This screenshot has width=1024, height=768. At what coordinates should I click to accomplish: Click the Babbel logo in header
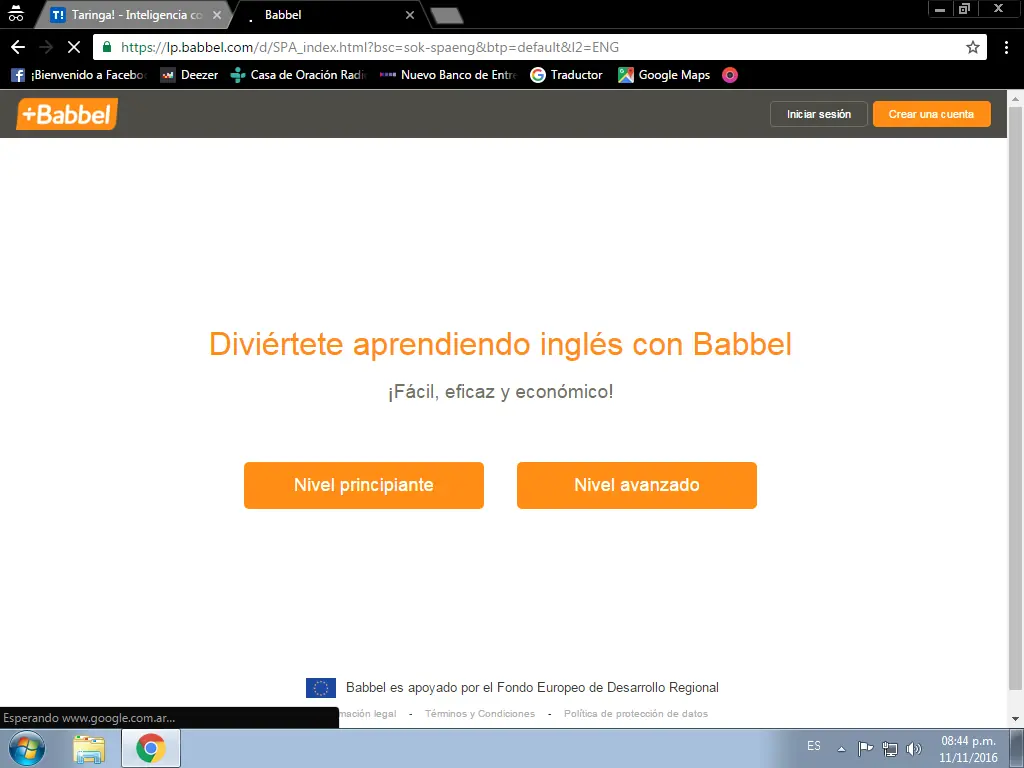67,114
